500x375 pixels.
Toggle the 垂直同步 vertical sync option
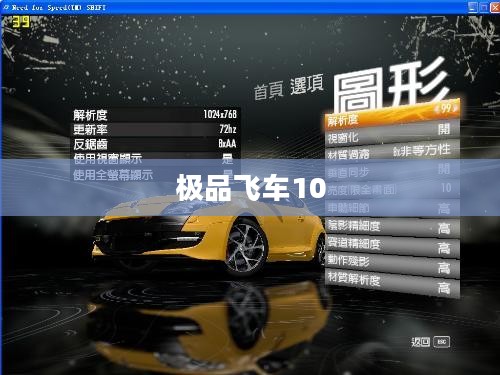click(x=393, y=171)
